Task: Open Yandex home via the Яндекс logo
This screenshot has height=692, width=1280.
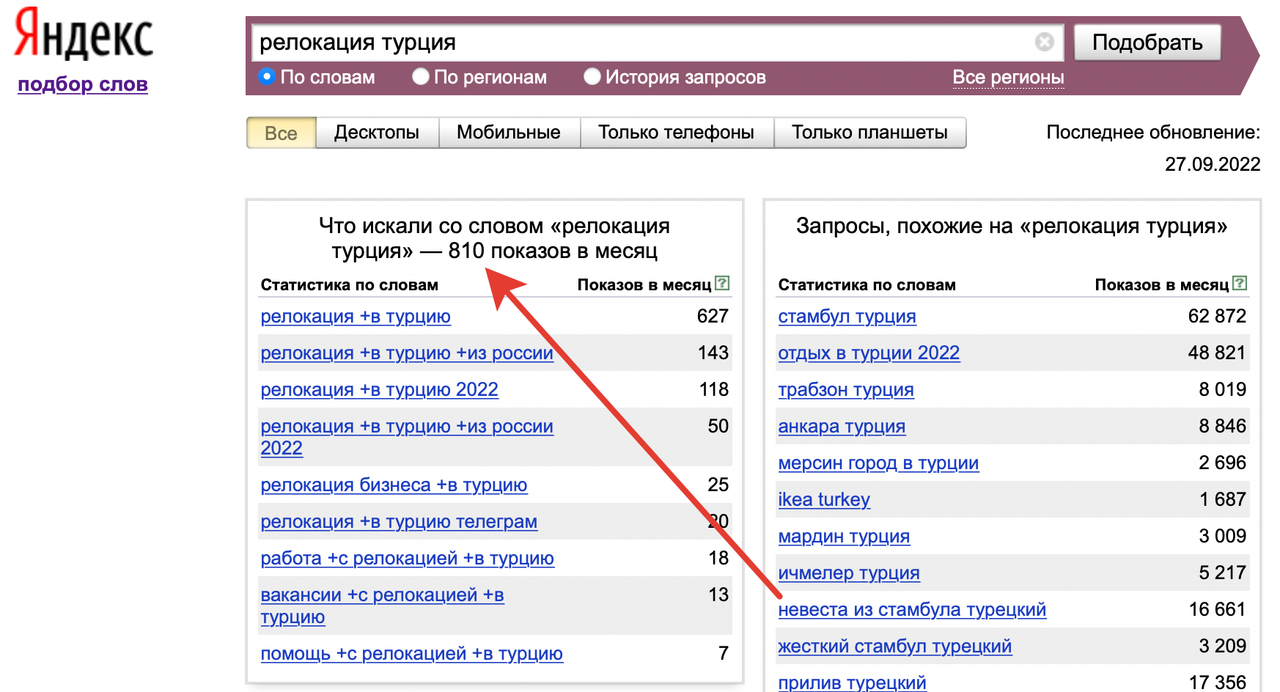Action: (83, 35)
